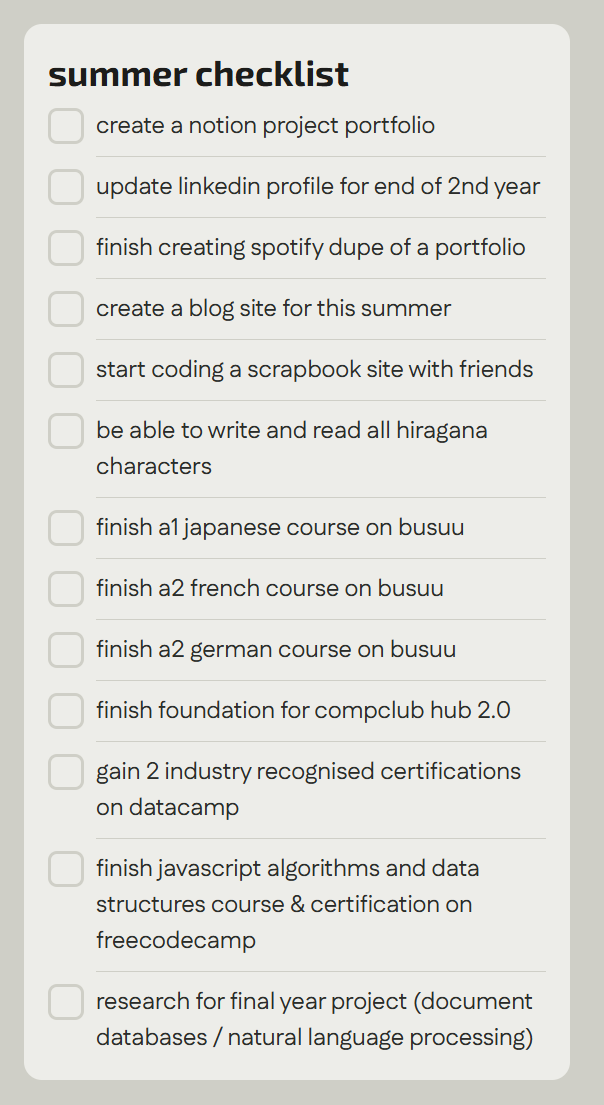Click 'create a notion project portfolio' text
Viewport: 604px width, 1105px height.
265,126
